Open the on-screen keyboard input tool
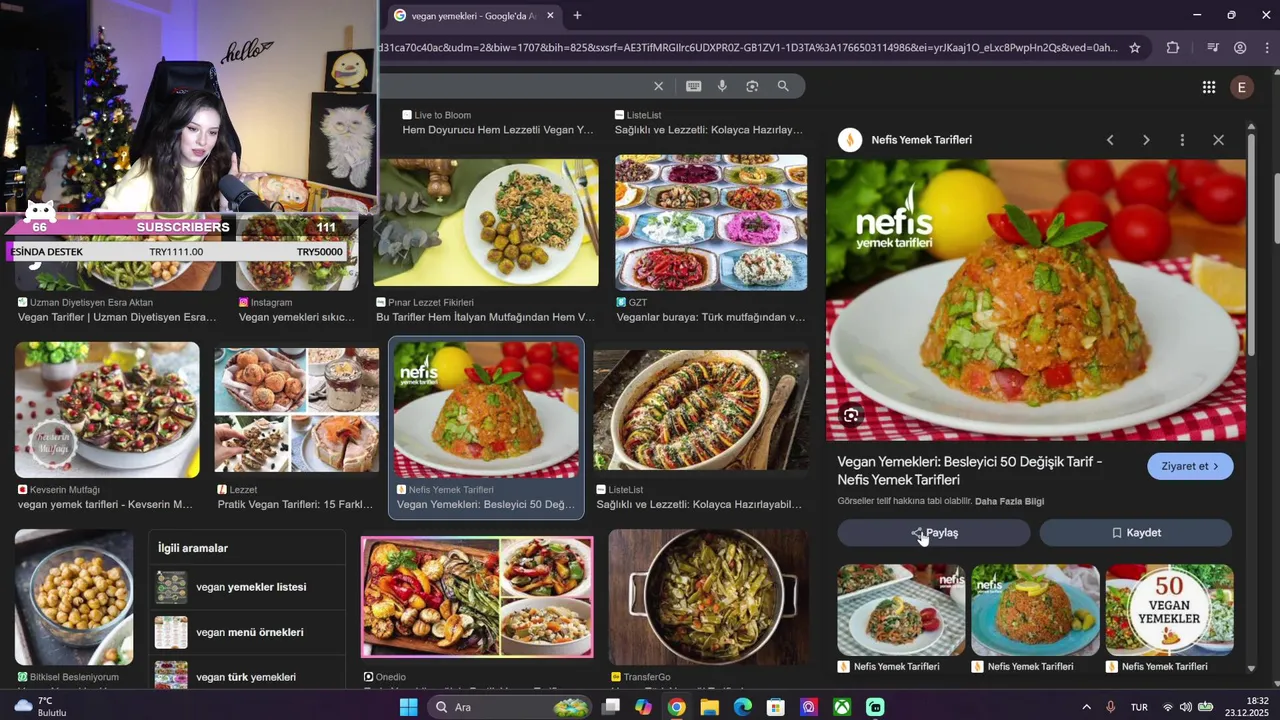 pyautogui.click(x=693, y=86)
